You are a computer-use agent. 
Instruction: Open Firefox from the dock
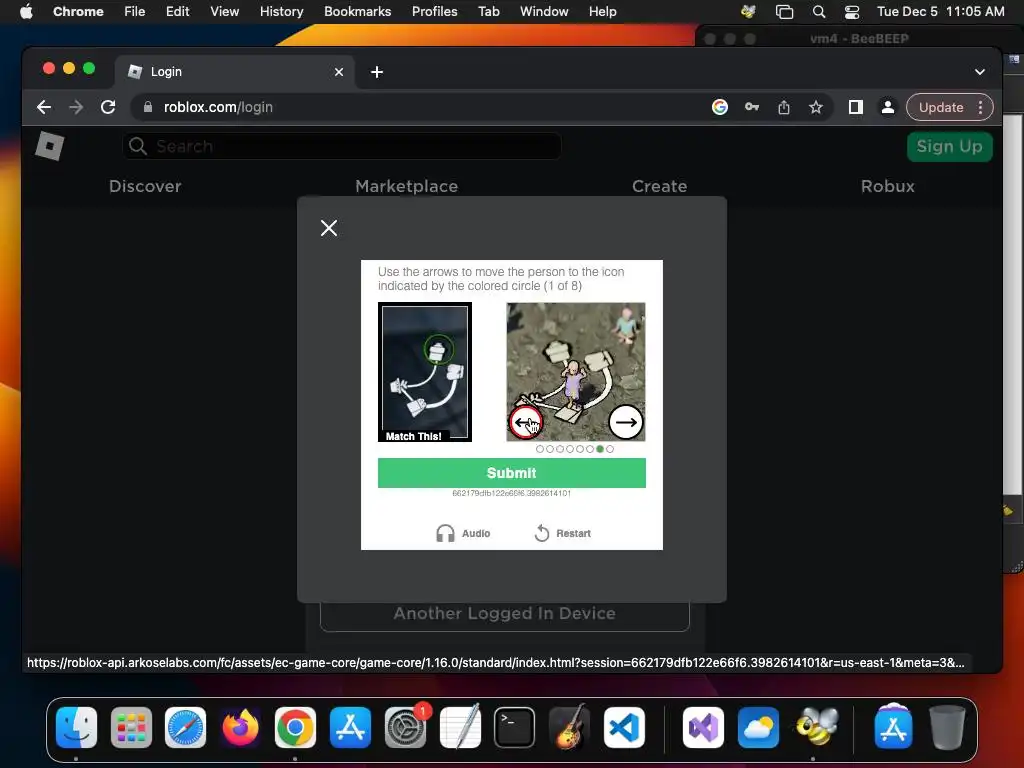[x=240, y=728]
